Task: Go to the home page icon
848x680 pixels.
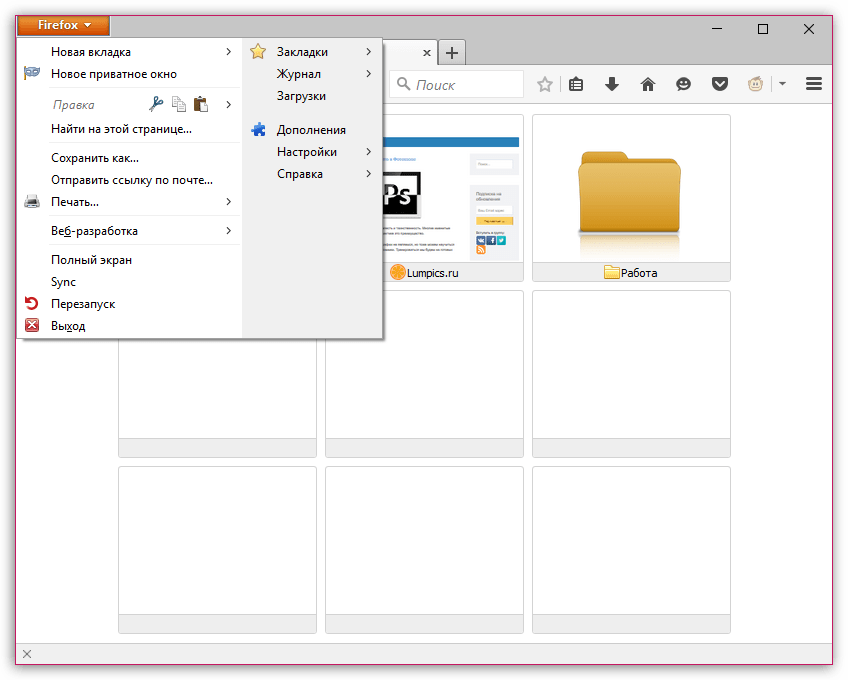Action: (648, 85)
